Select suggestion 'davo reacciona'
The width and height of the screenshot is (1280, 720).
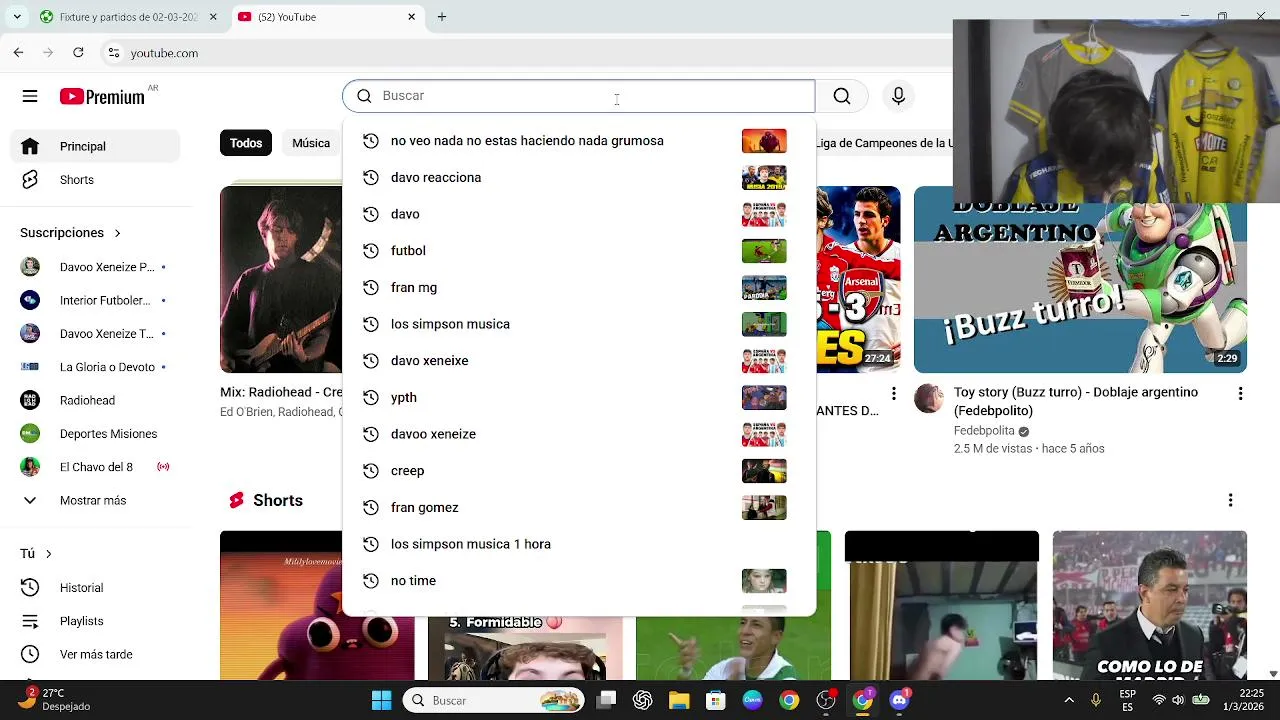(579, 178)
